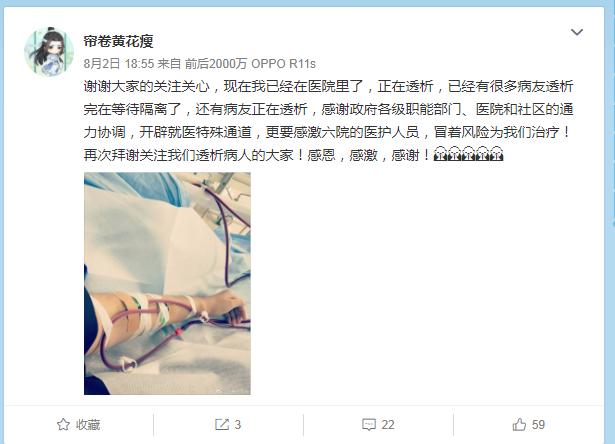The width and height of the screenshot is (615, 444).
Task: Open the post options chevron menu
Action: tap(577, 32)
